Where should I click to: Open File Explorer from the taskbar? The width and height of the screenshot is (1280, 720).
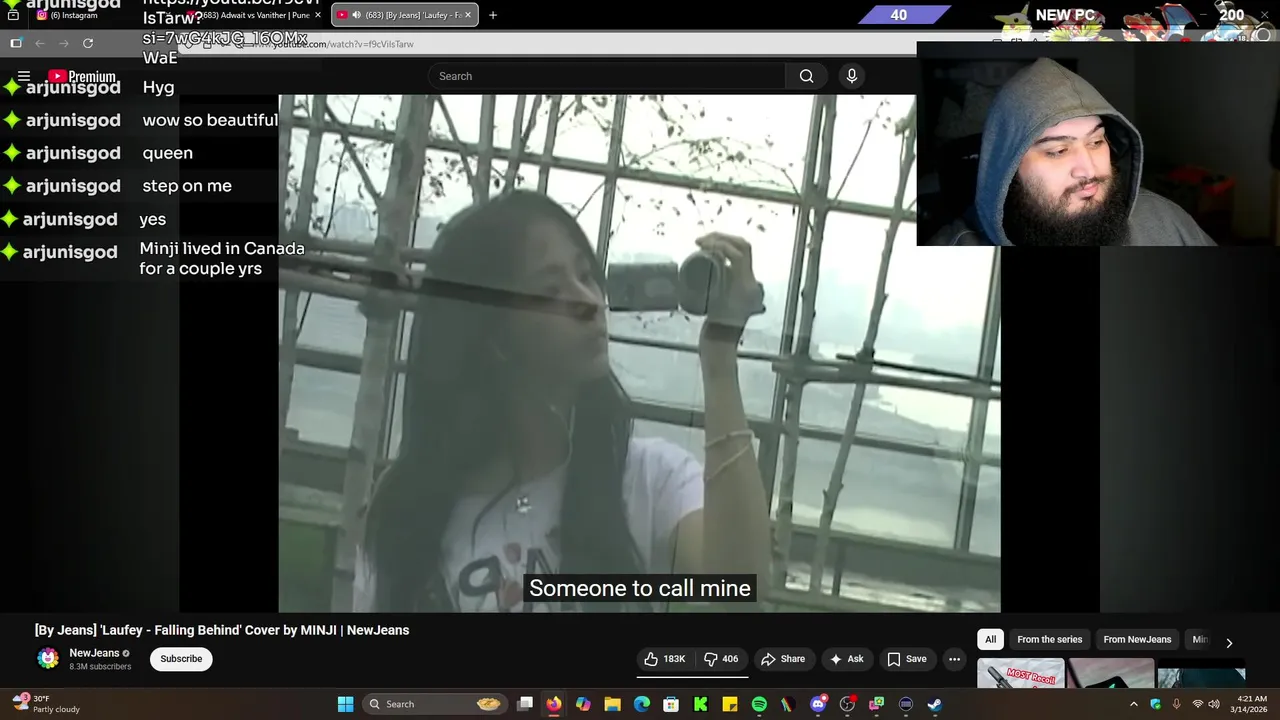coord(612,704)
